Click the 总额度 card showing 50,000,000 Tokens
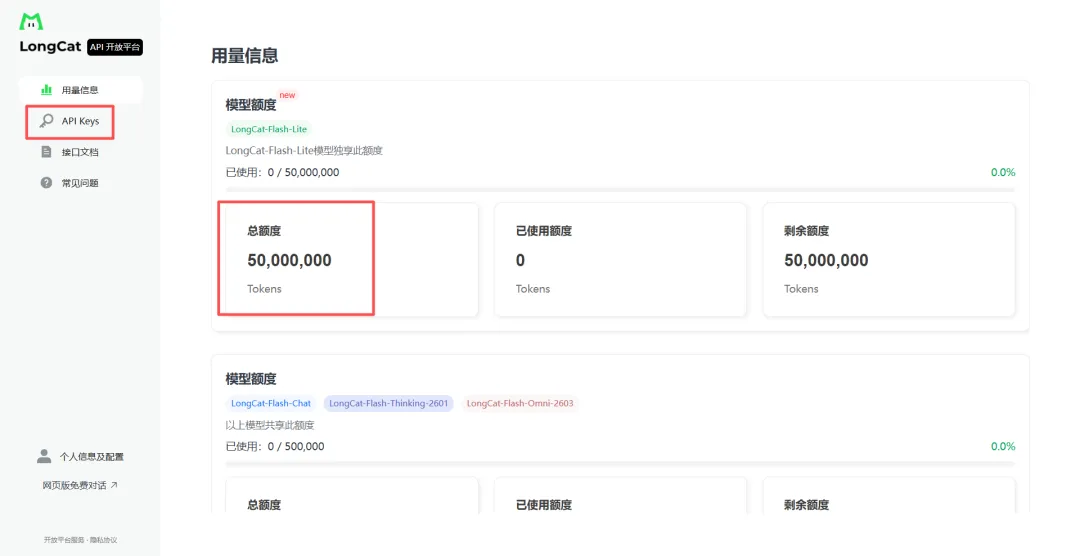 (x=352, y=260)
